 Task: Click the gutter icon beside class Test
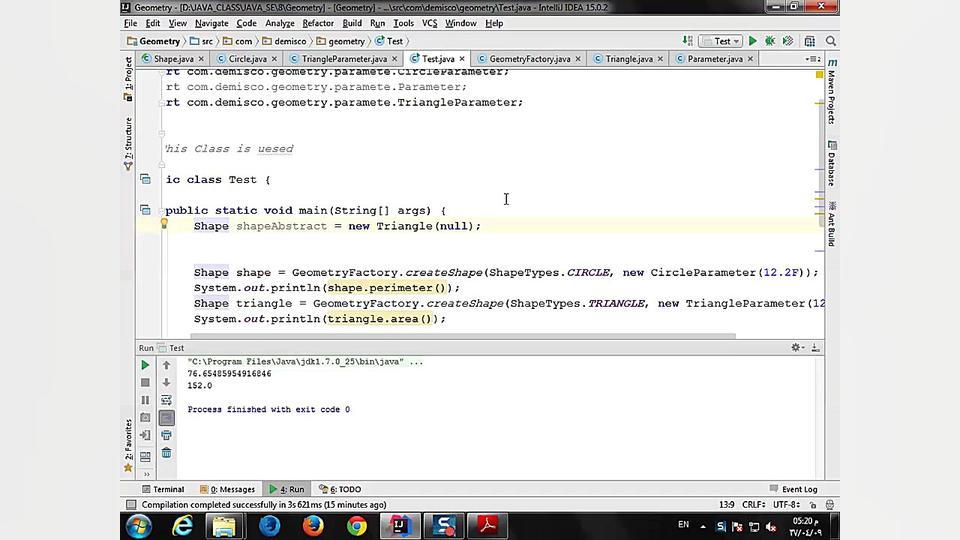pyautogui.click(x=145, y=179)
